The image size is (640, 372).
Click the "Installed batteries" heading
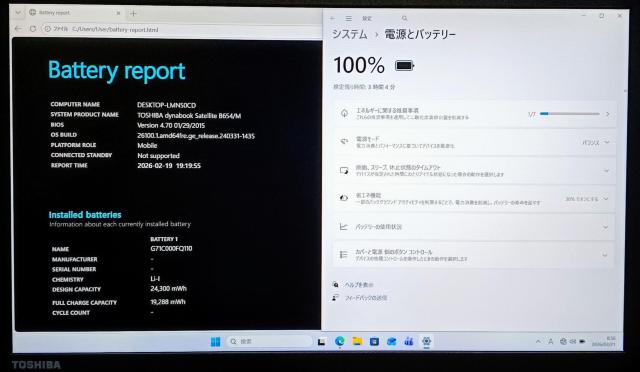(x=85, y=215)
